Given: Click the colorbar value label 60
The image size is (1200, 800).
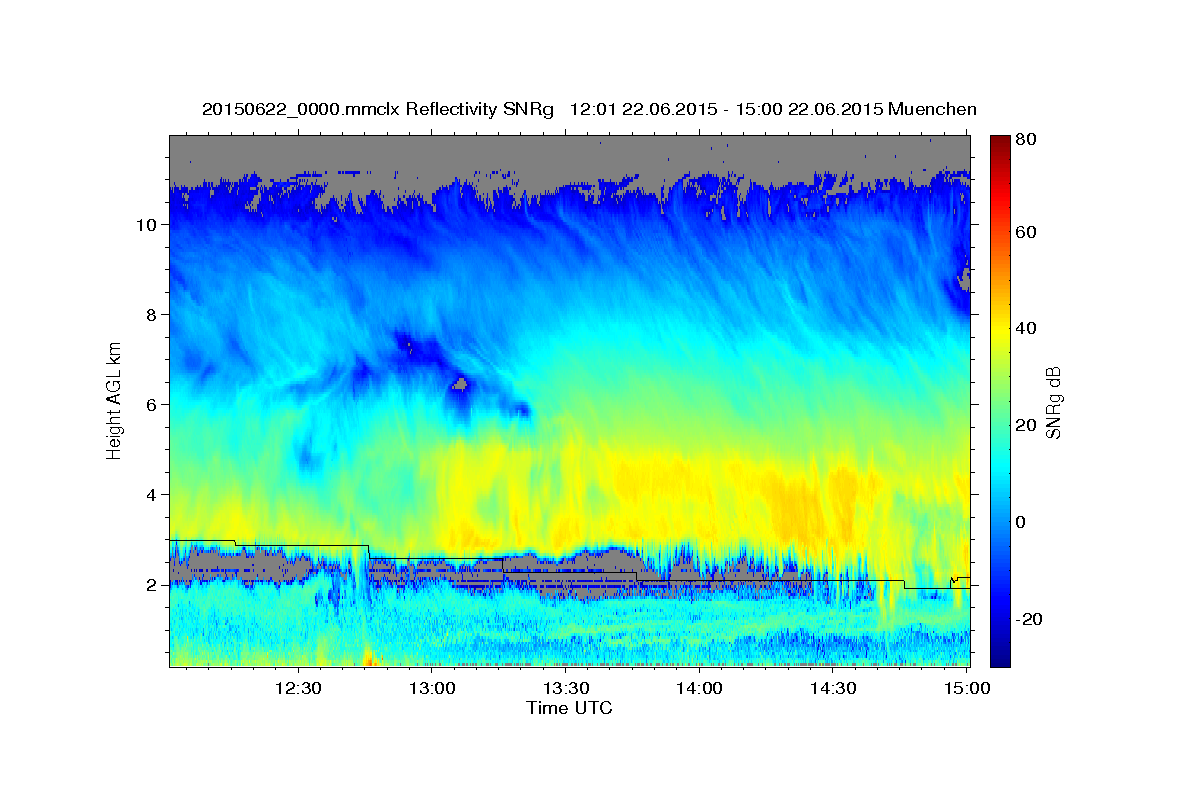Looking at the screenshot, I should (x=1025, y=232).
